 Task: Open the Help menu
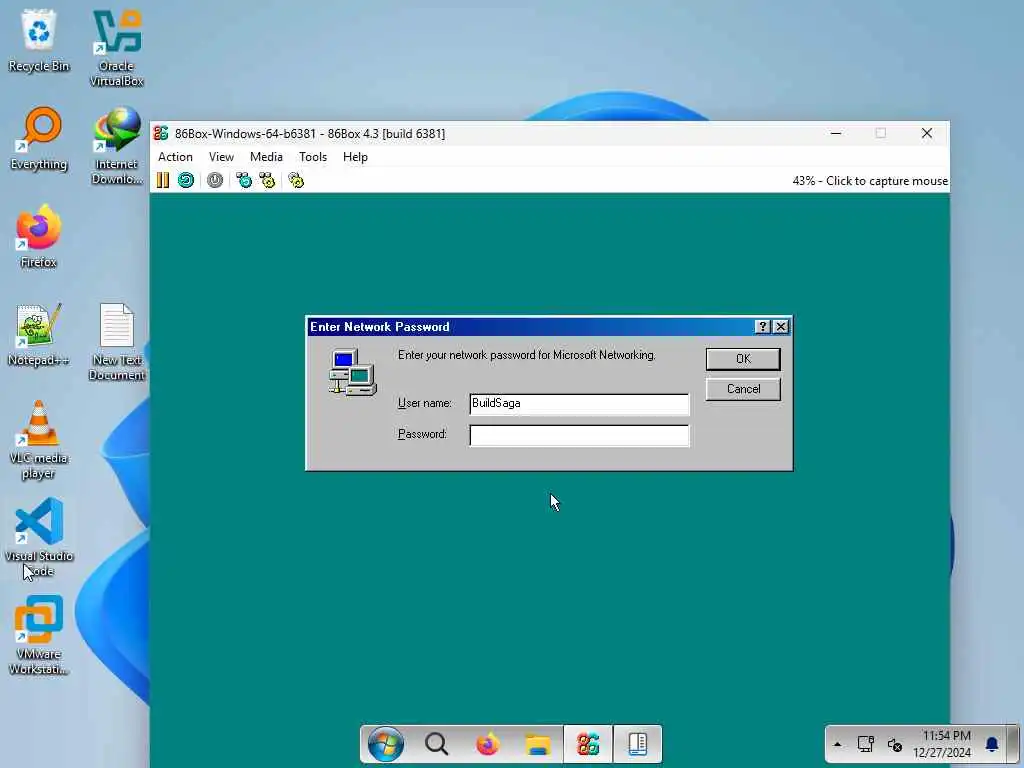point(355,157)
